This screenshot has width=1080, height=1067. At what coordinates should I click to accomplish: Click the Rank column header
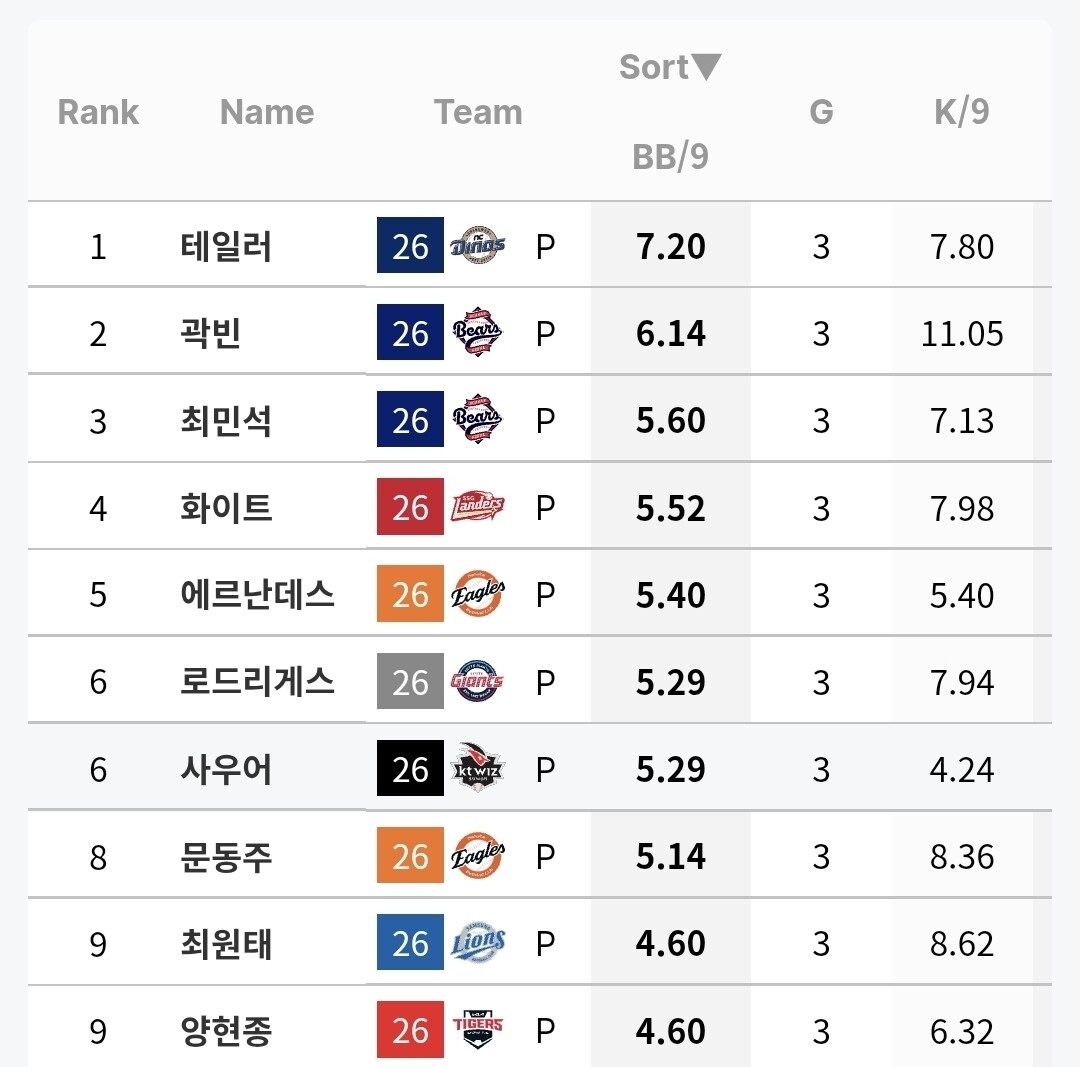click(x=98, y=112)
